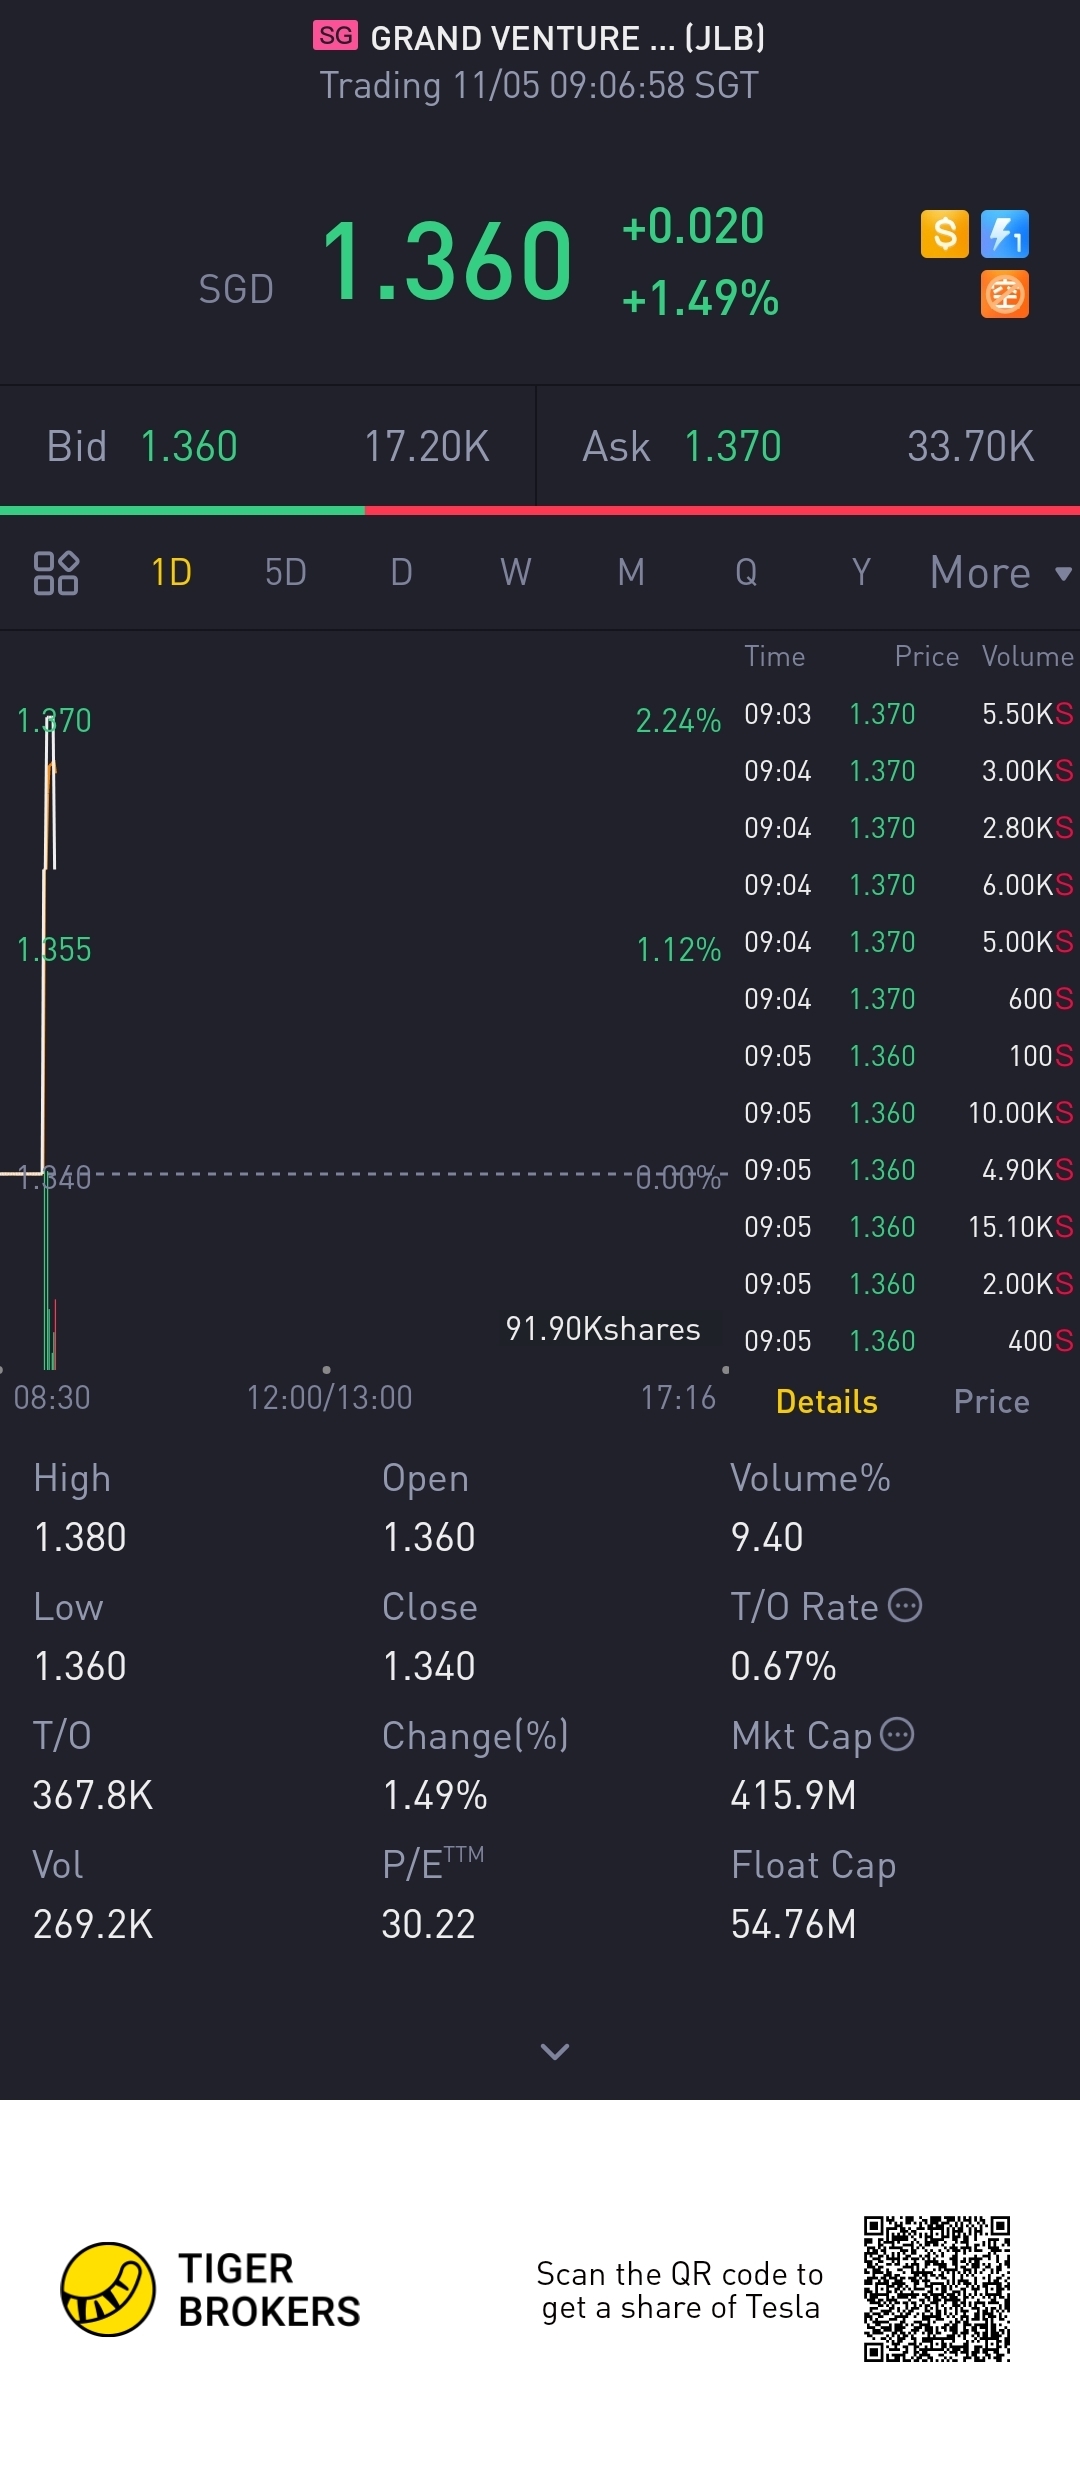Tap the yellow dollar sign icon
Image resolution: width=1080 pixels, height=2480 pixels.
944,234
